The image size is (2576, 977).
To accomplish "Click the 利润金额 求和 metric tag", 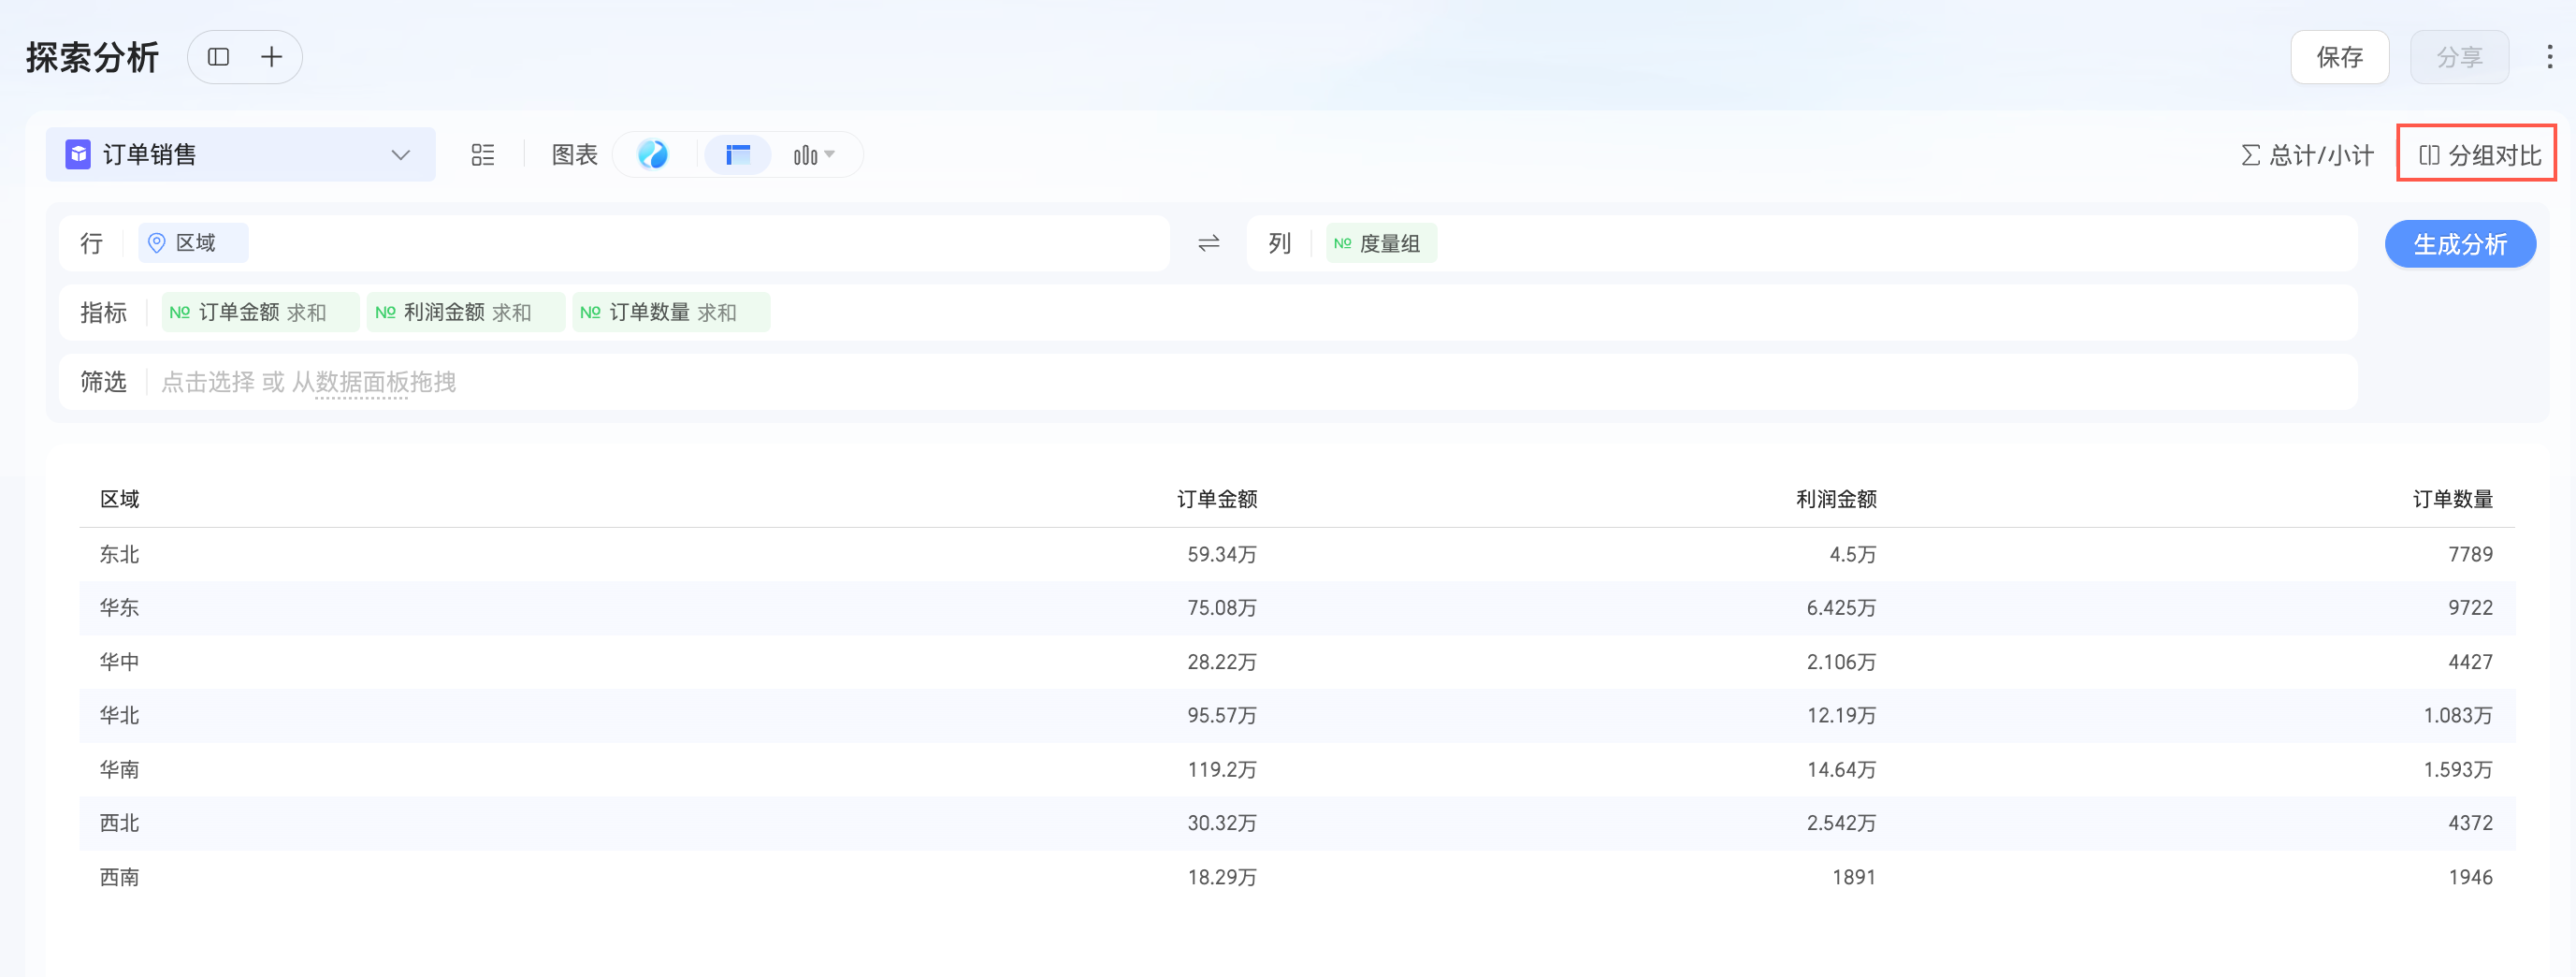I will coord(466,312).
